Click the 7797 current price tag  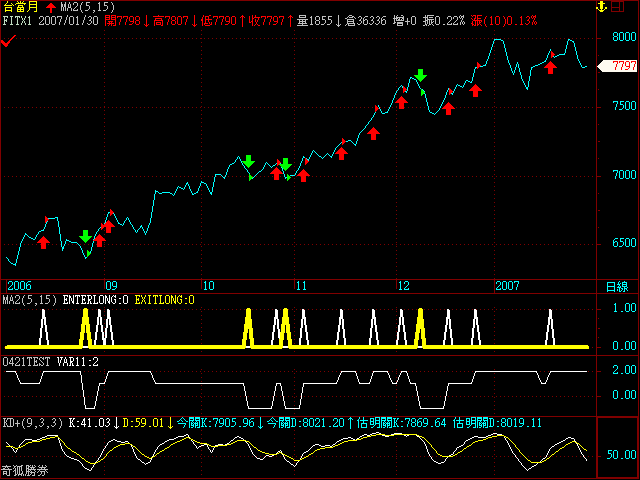[617, 66]
